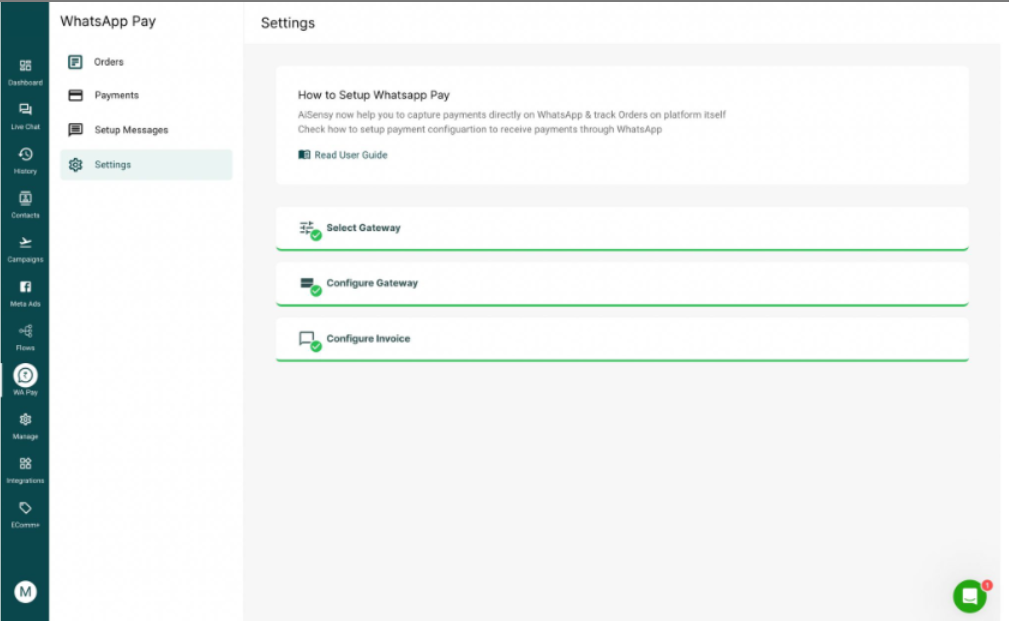This screenshot has width=1009, height=621.
Task: Click the Orders list icon
Action: [x=75, y=62]
